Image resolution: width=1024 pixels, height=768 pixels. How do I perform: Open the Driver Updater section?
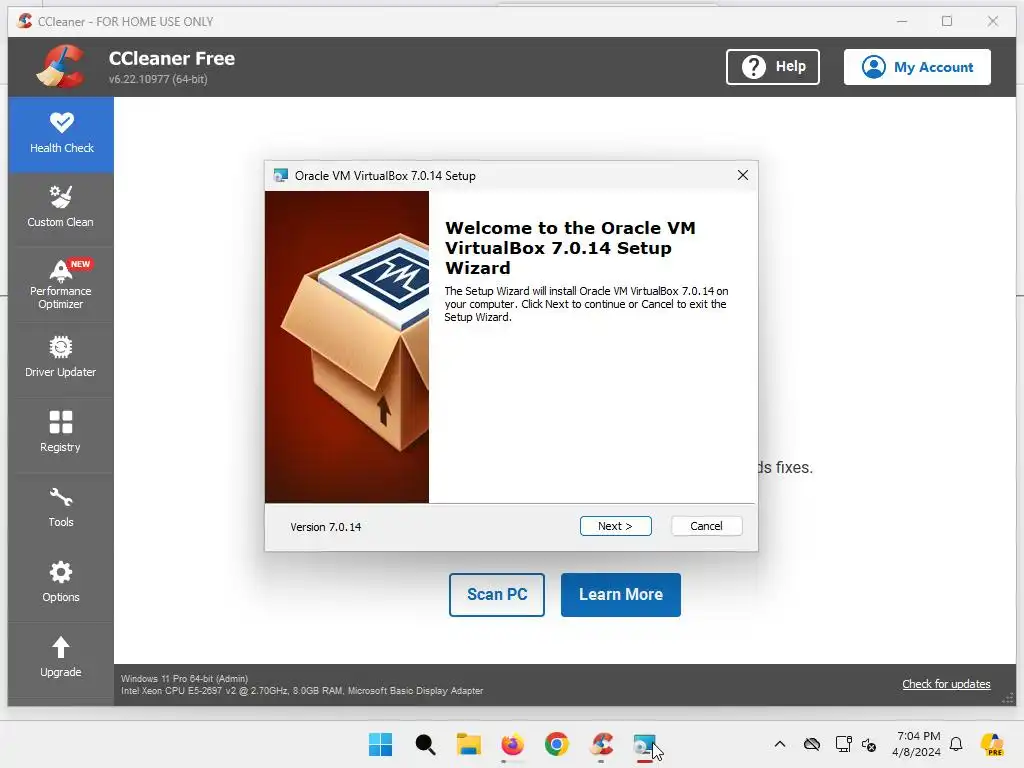[61, 357]
